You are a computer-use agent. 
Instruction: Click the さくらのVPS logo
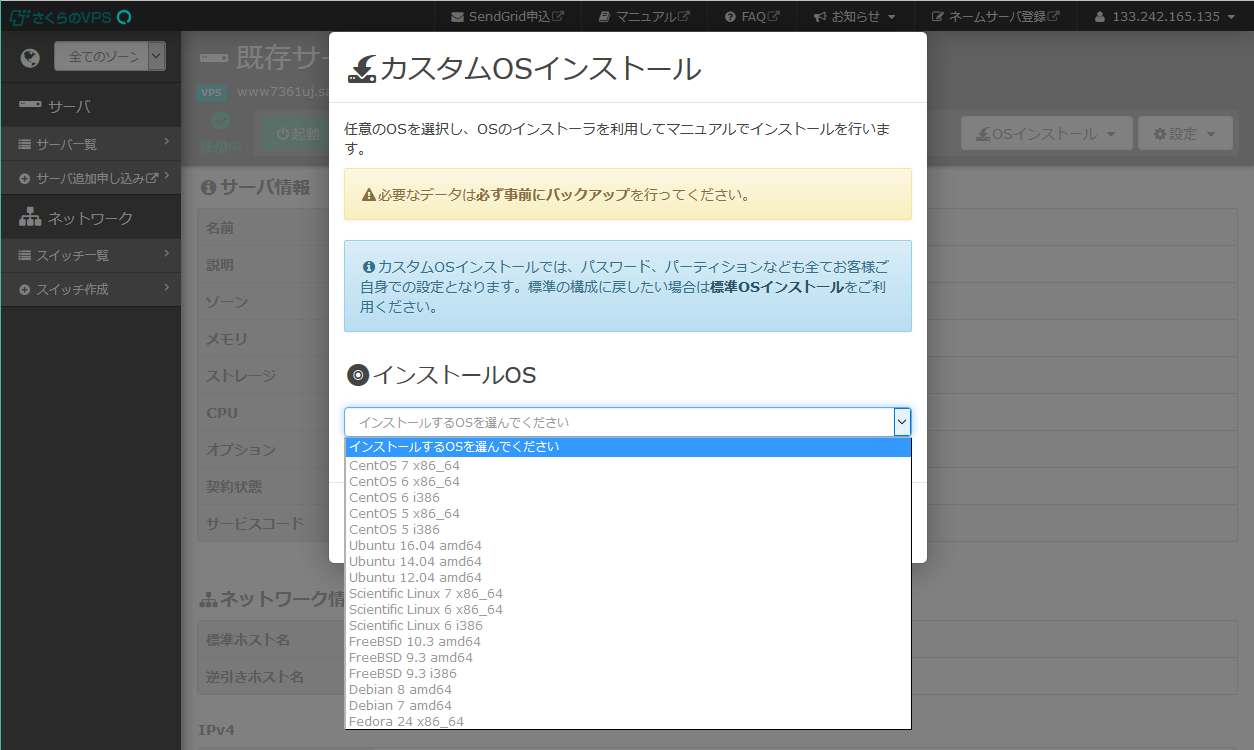(x=64, y=16)
